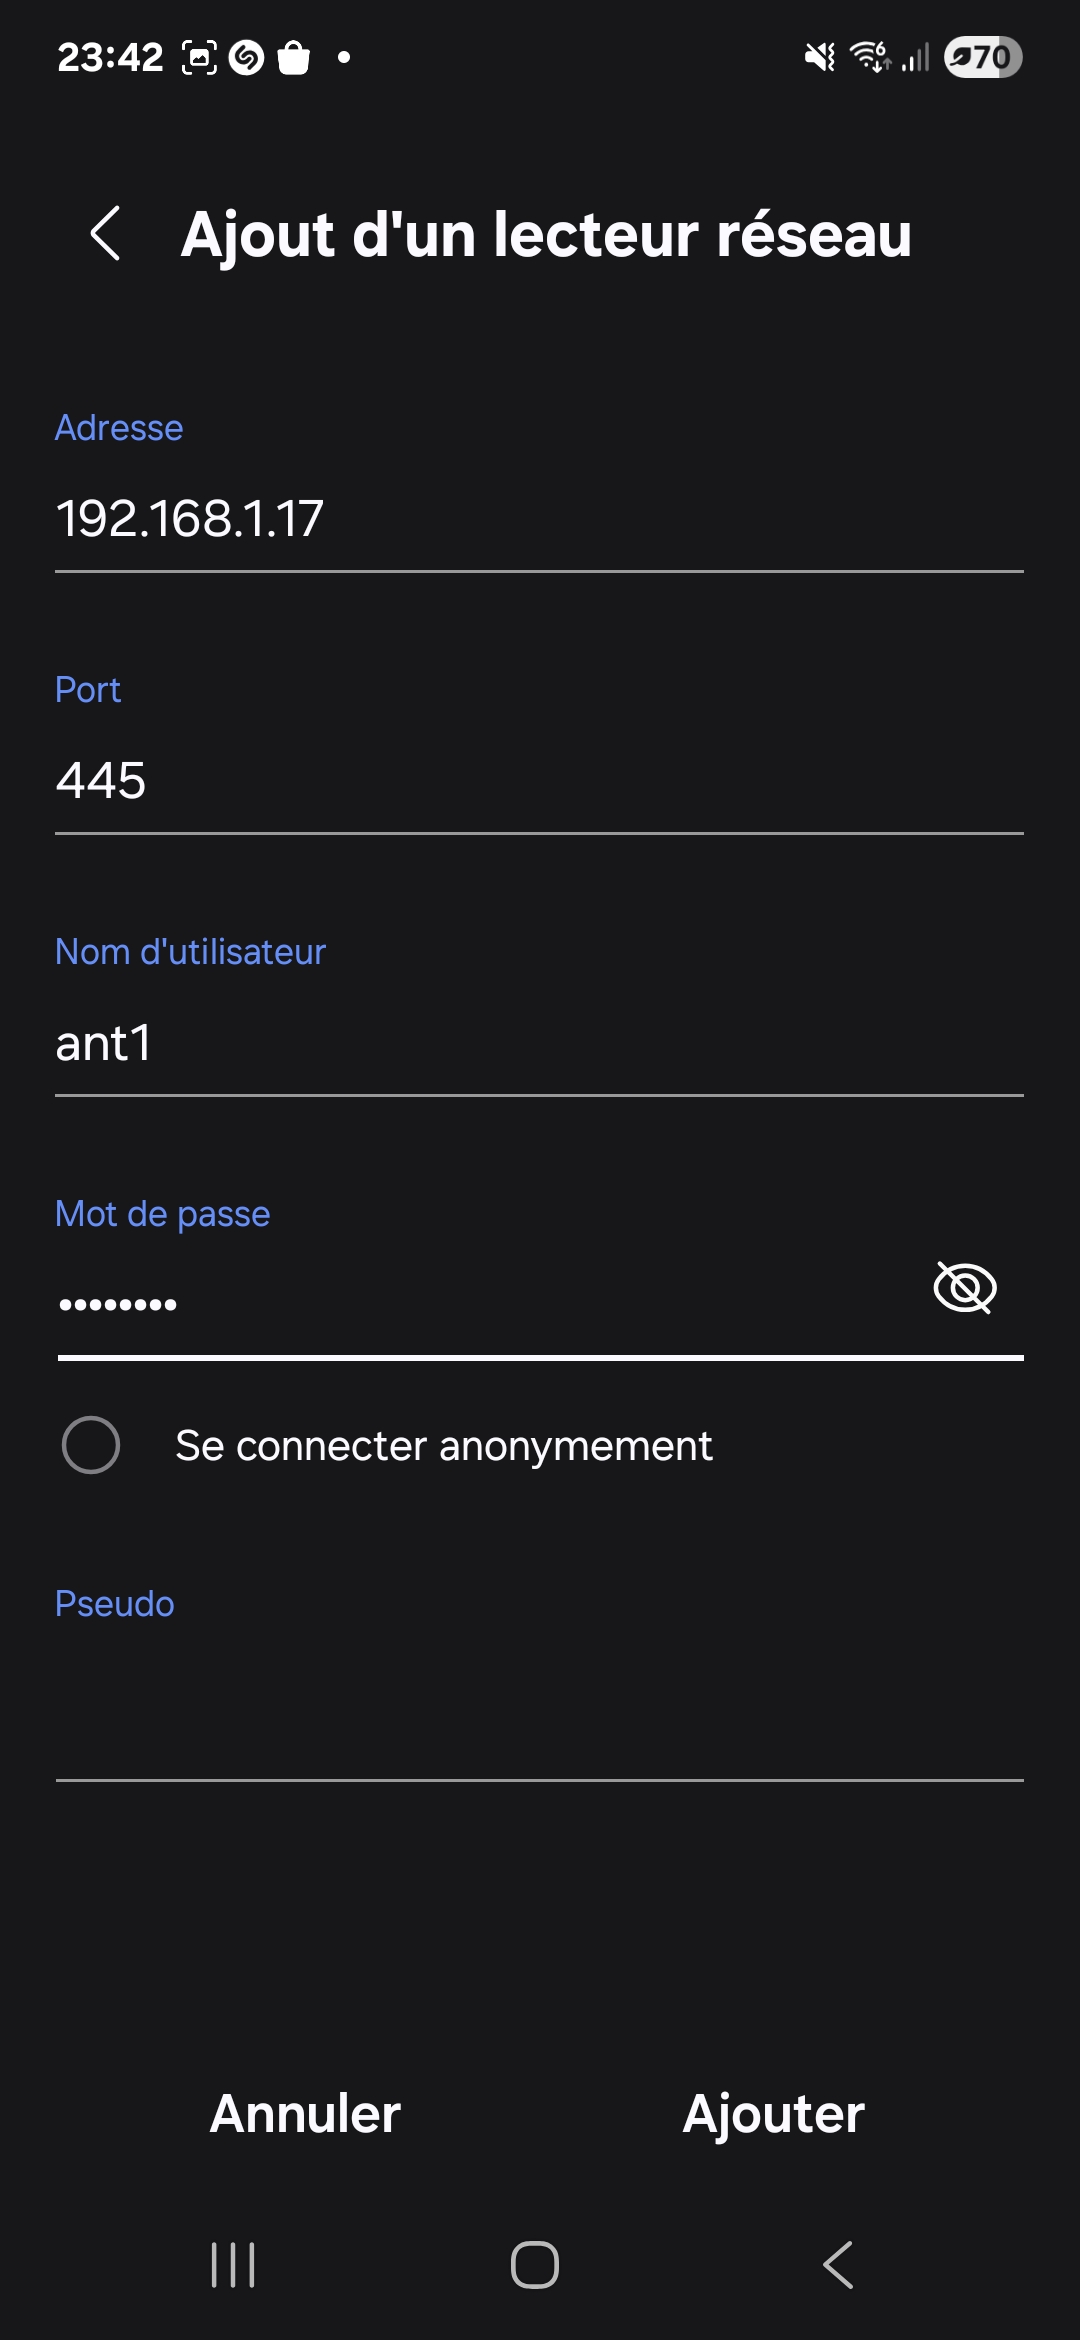
Task: Tap the Shazam notification icon
Action: 246,57
